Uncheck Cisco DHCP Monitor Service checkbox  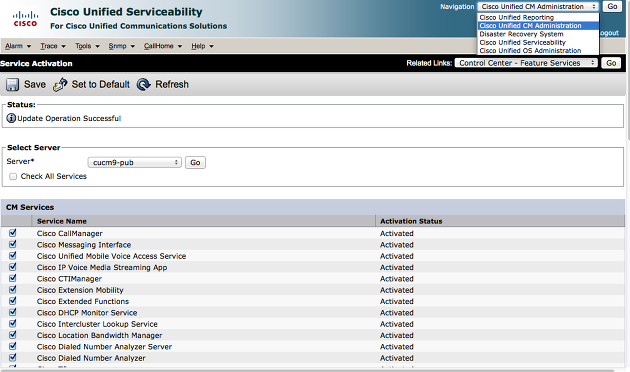point(13,312)
